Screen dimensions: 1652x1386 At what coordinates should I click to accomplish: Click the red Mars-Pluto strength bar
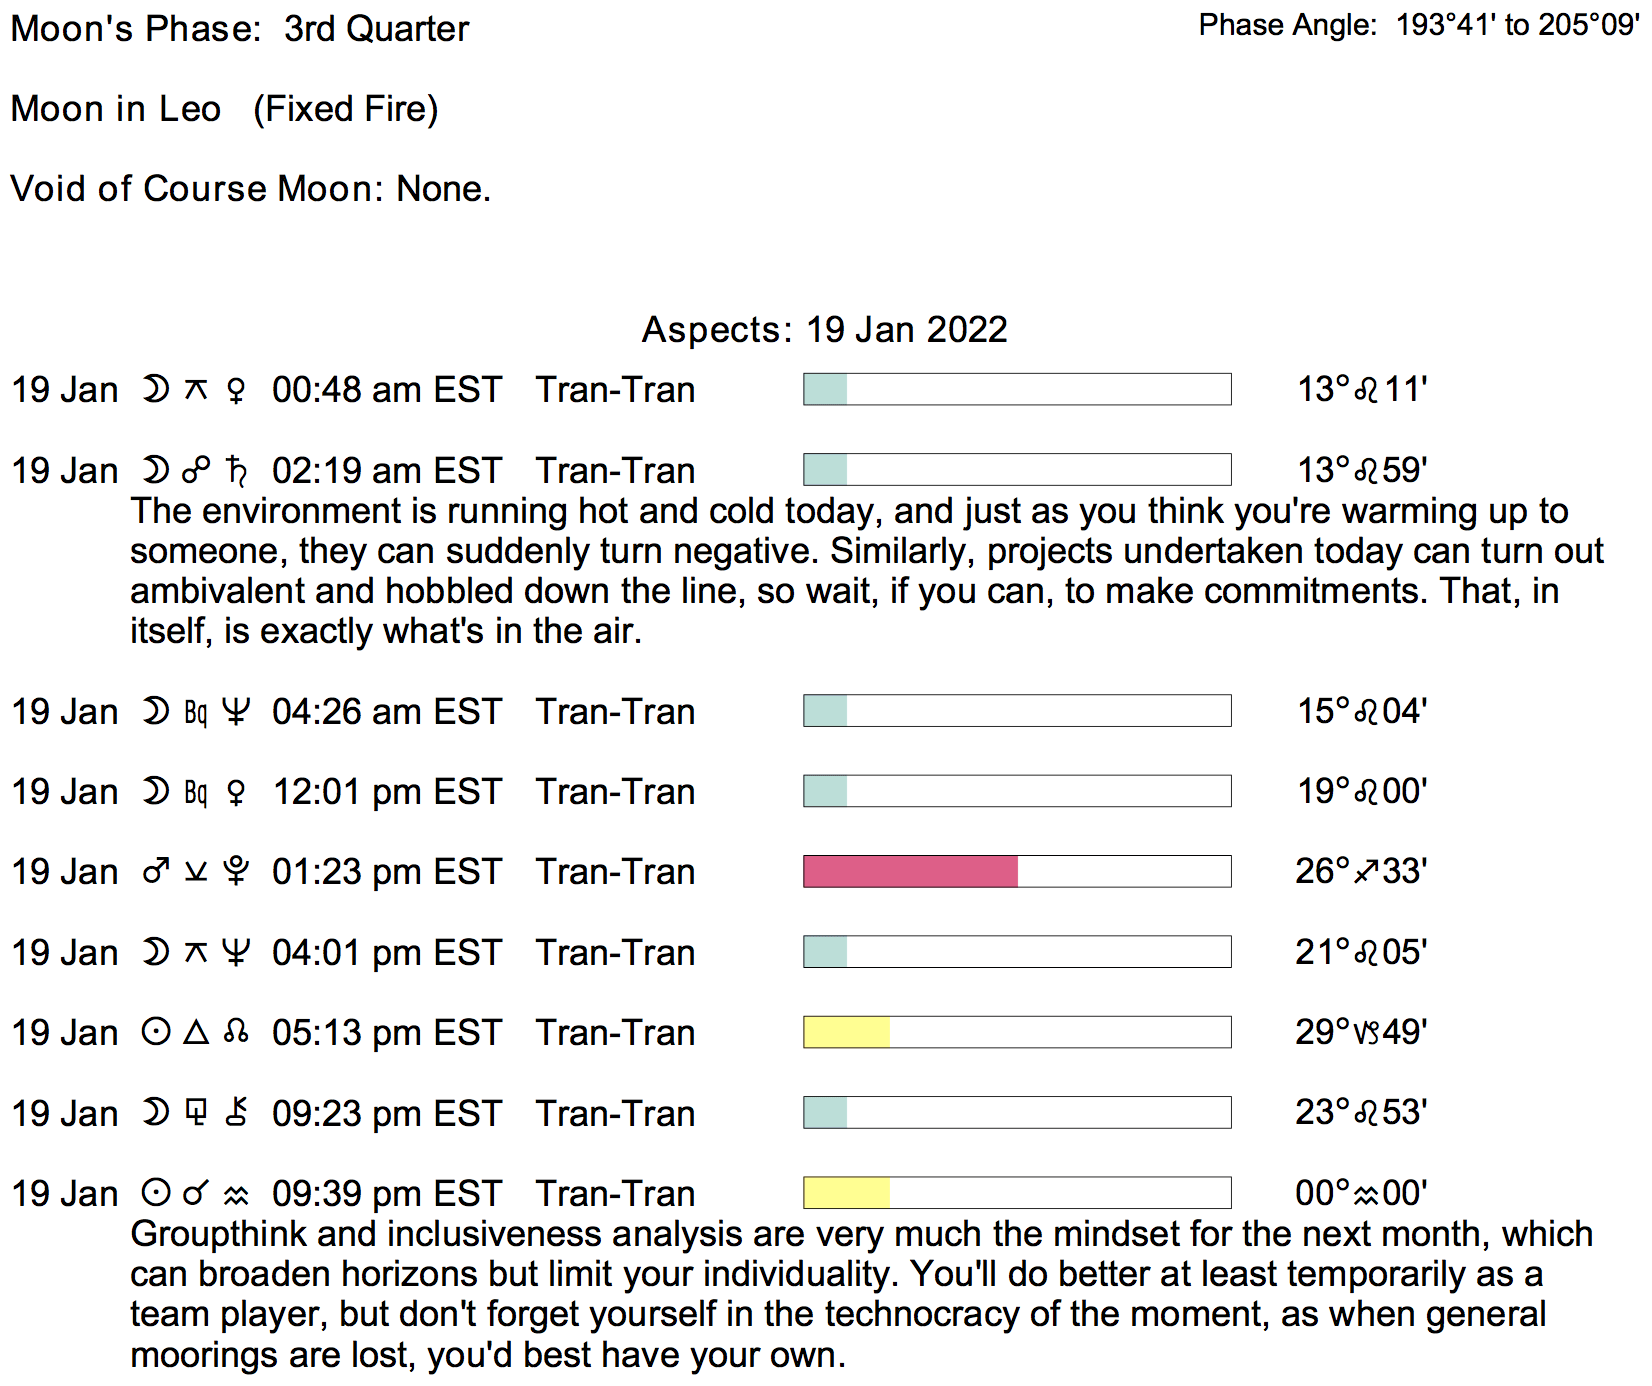[x=910, y=871]
